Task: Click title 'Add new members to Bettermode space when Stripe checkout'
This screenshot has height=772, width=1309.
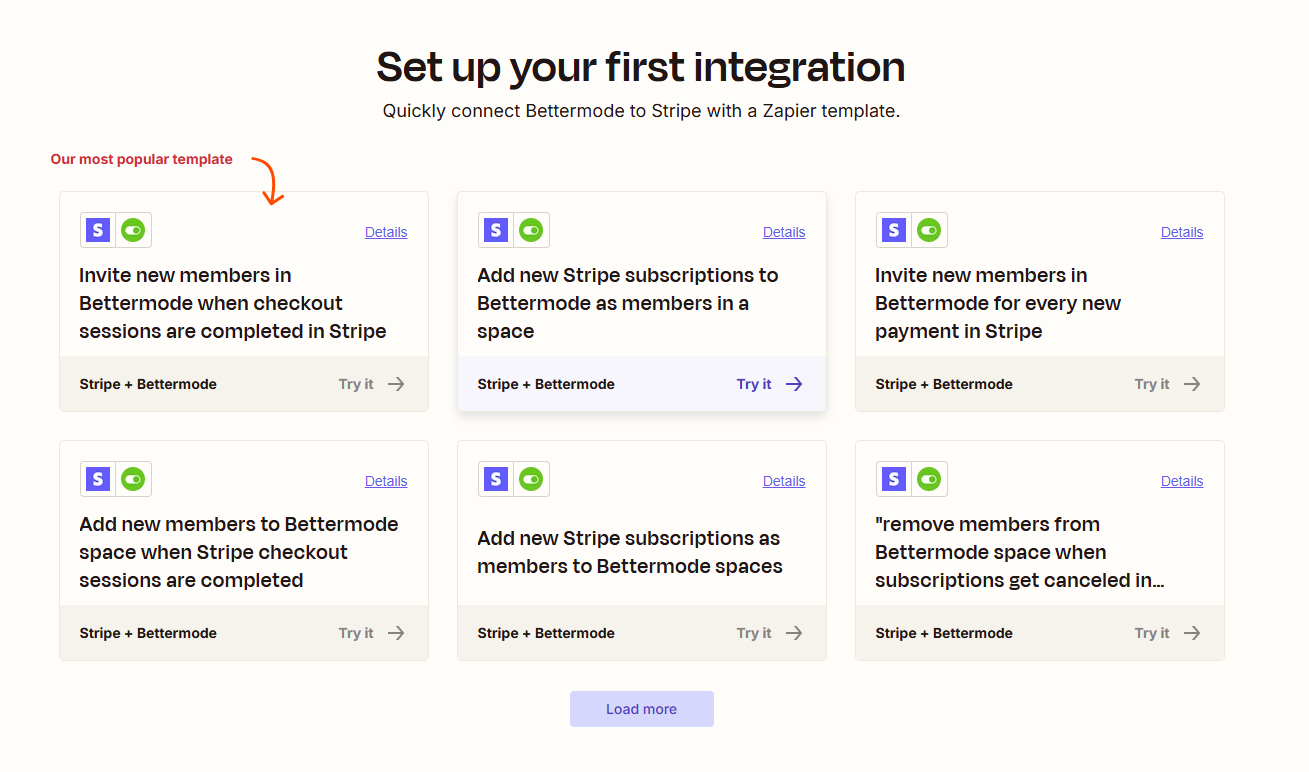Action: [x=239, y=552]
